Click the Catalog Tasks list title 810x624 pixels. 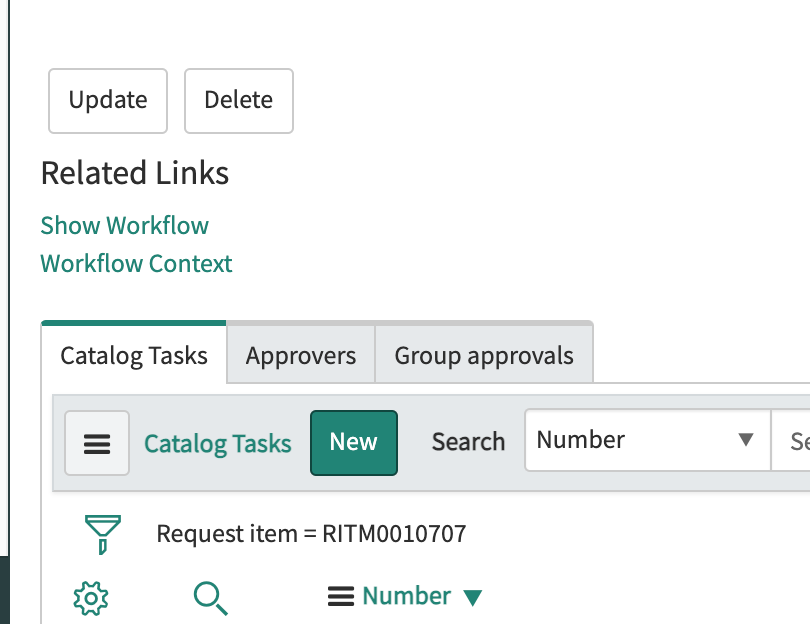tap(218, 444)
